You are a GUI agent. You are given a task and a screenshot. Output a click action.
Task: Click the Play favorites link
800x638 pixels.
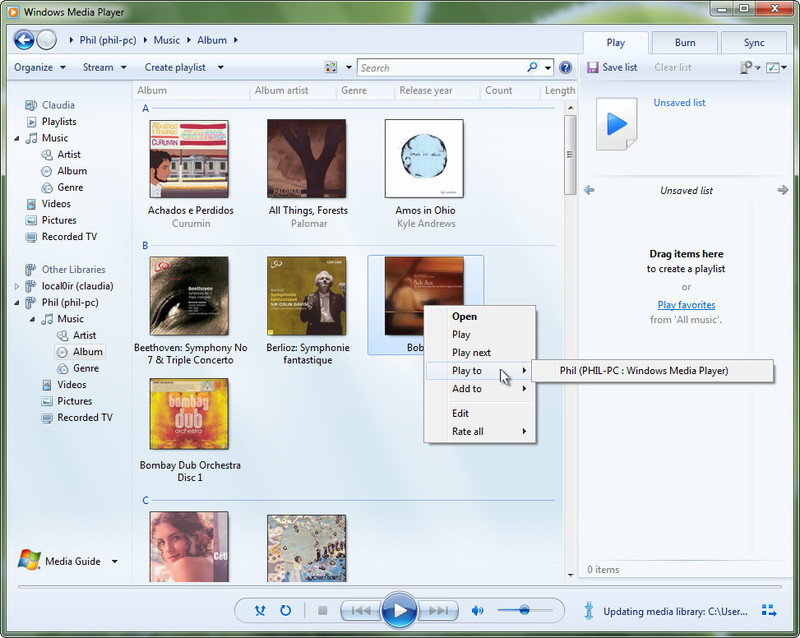tap(686, 305)
